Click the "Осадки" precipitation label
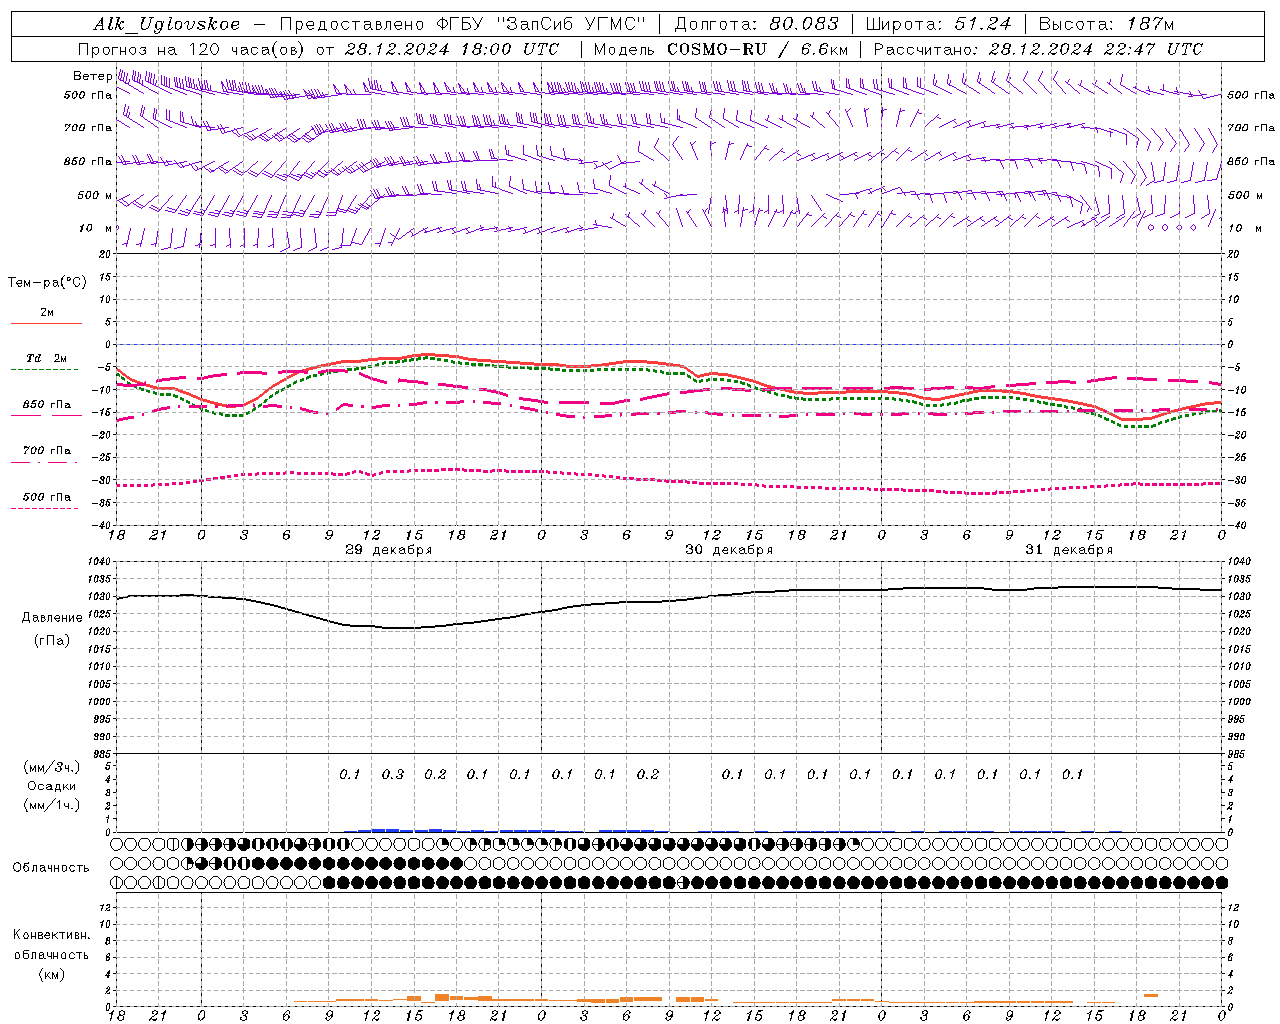 tap(52, 787)
